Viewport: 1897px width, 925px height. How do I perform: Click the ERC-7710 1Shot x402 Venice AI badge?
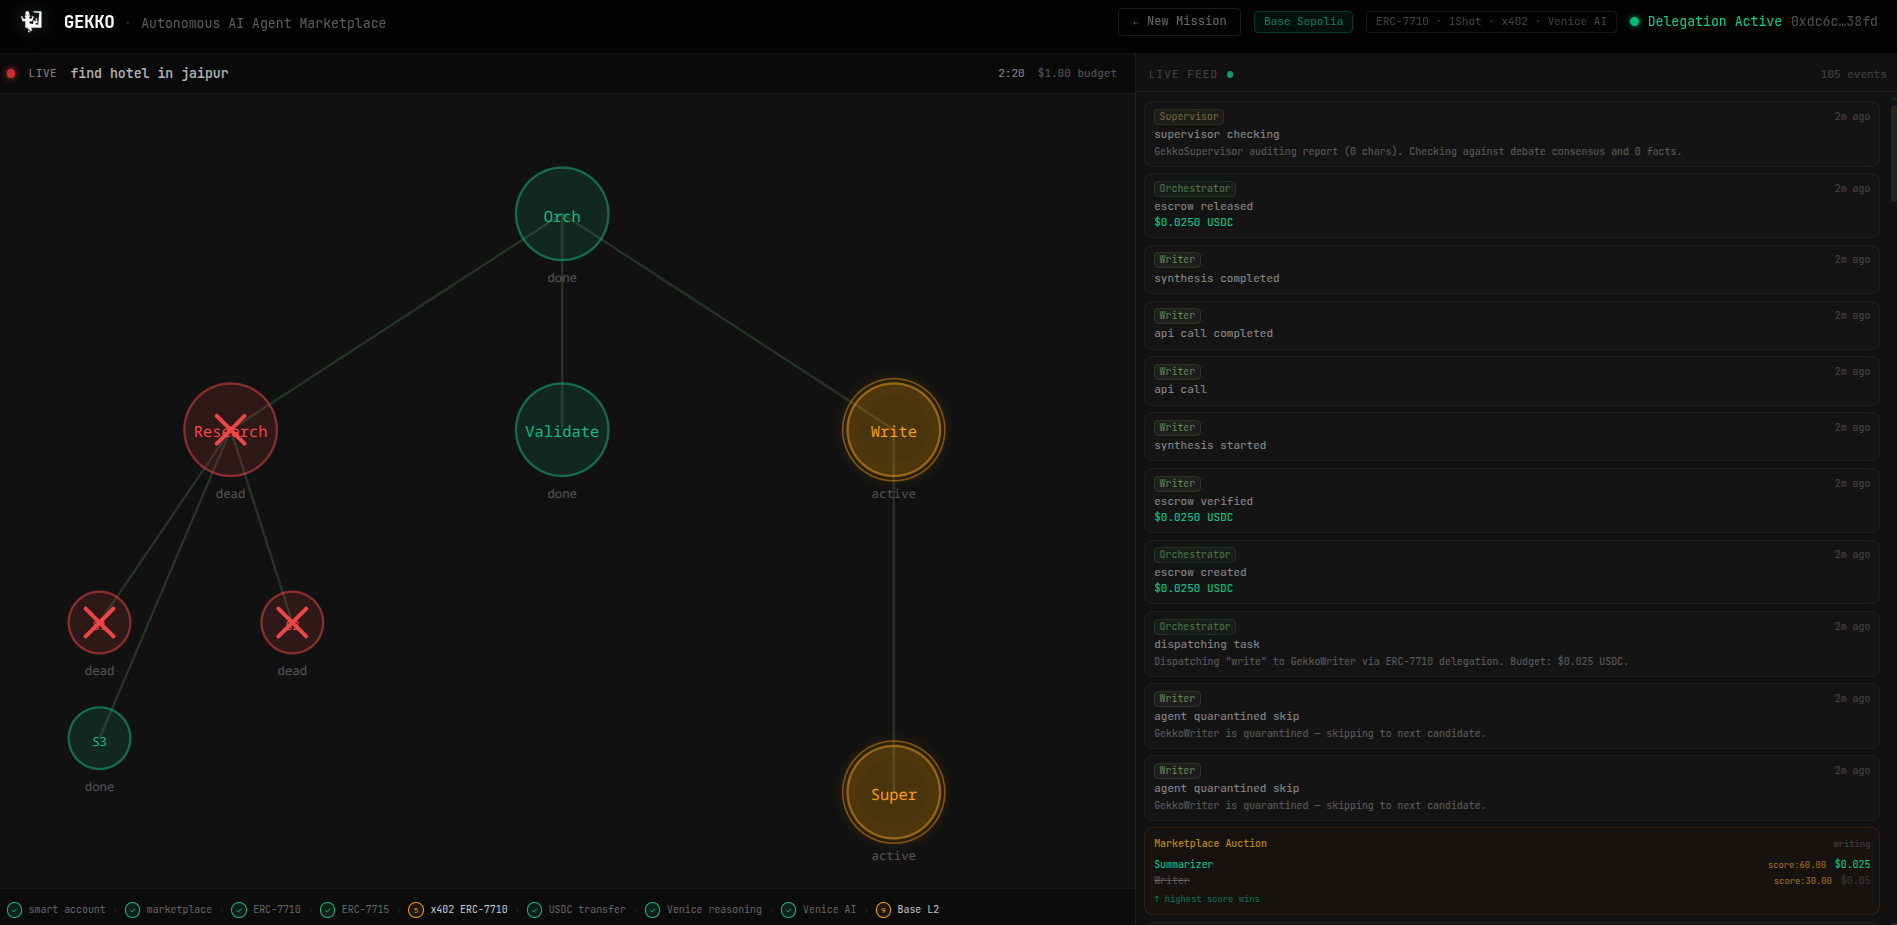(x=1491, y=21)
